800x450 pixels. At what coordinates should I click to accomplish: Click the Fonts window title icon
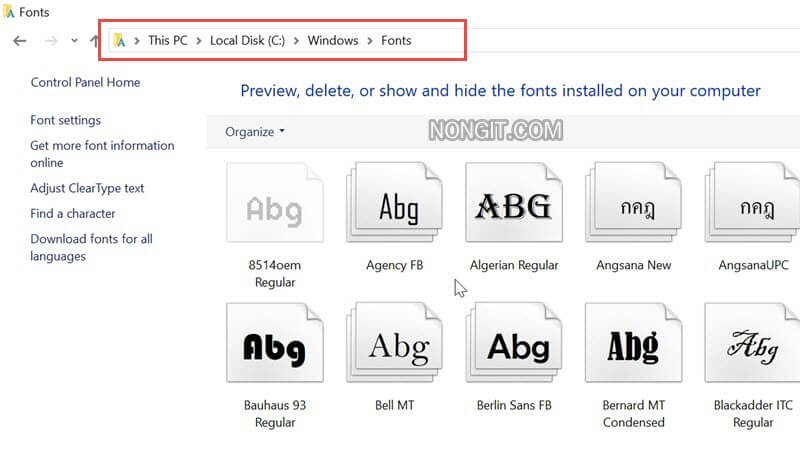(x=9, y=12)
